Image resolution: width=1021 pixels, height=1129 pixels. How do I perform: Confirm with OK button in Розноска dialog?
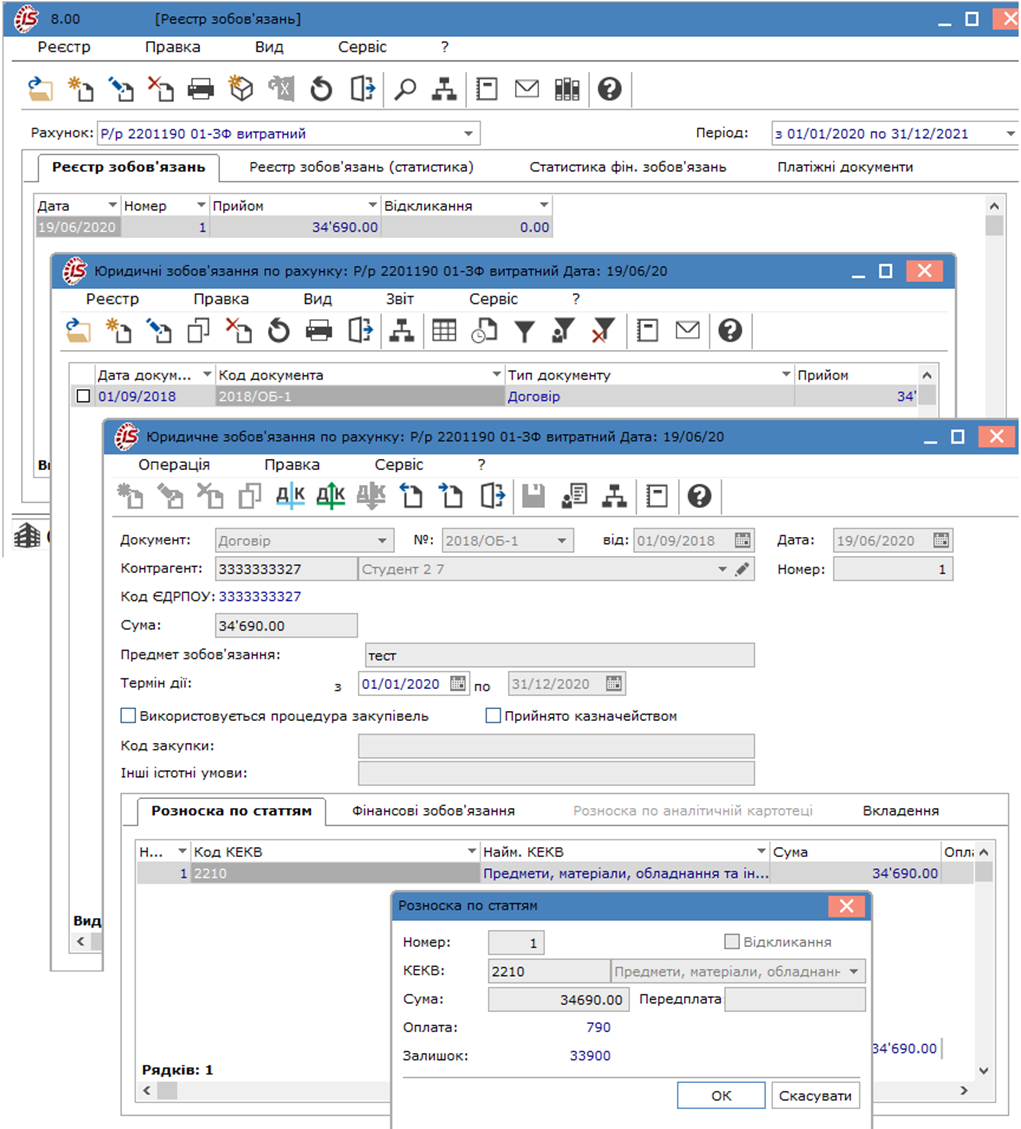coord(721,1096)
